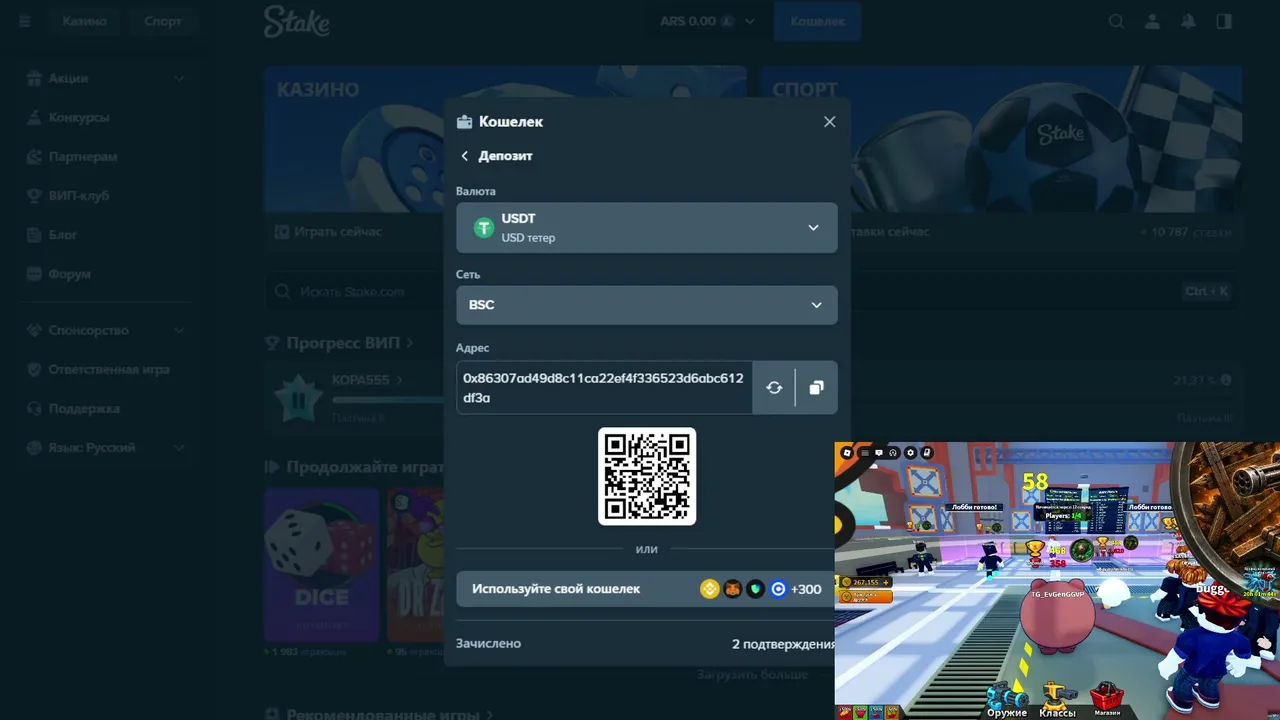This screenshot has height=720, width=1280.
Task: Click the phone icon in Roblox top bar
Action: click(927, 453)
